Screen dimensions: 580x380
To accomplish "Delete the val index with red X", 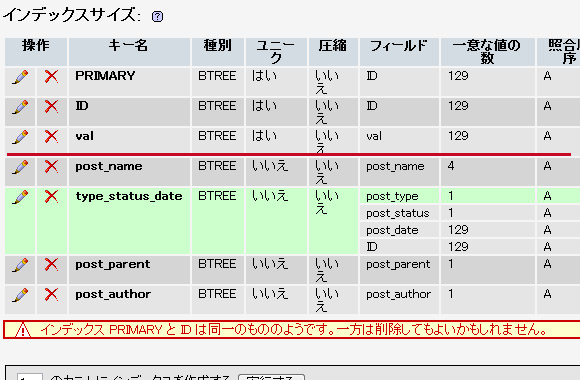I will [x=51, y=137].
